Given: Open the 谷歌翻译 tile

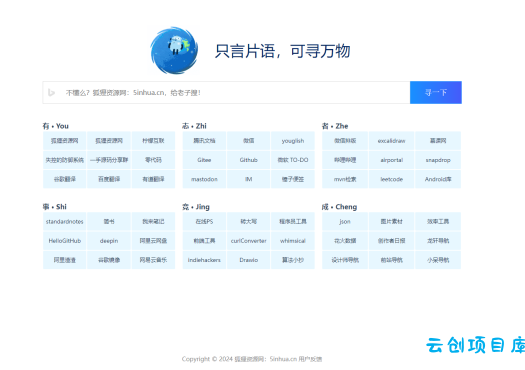Looking at the screenshot, I should click(65, 179).
